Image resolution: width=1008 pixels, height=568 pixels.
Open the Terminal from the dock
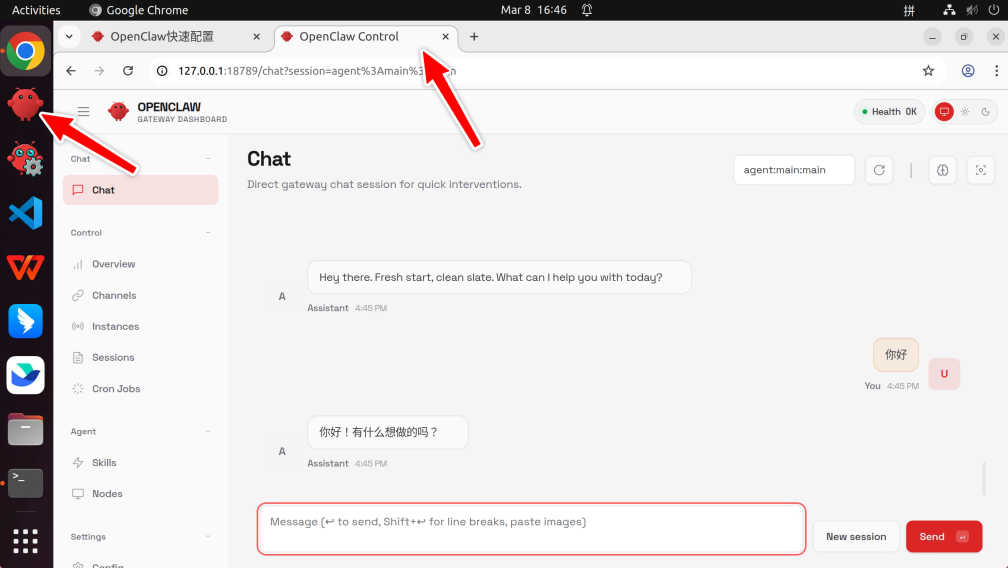coord(25,483)
